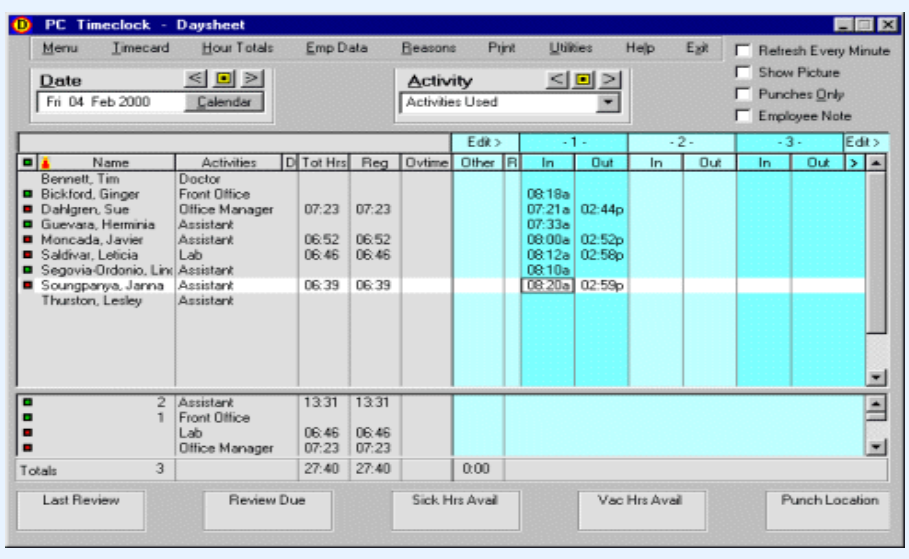Select Bennett, Tim row
The image size is (909, 559).
coord(441,179)
